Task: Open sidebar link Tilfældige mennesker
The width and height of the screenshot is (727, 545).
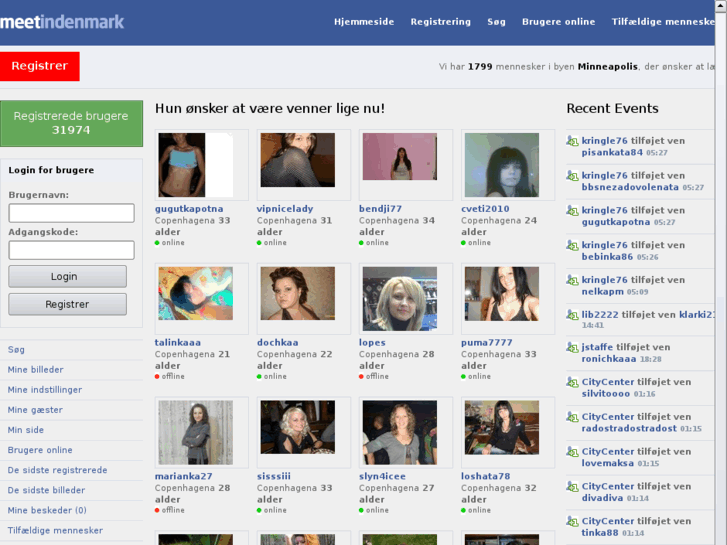Action: pos(55,530)
